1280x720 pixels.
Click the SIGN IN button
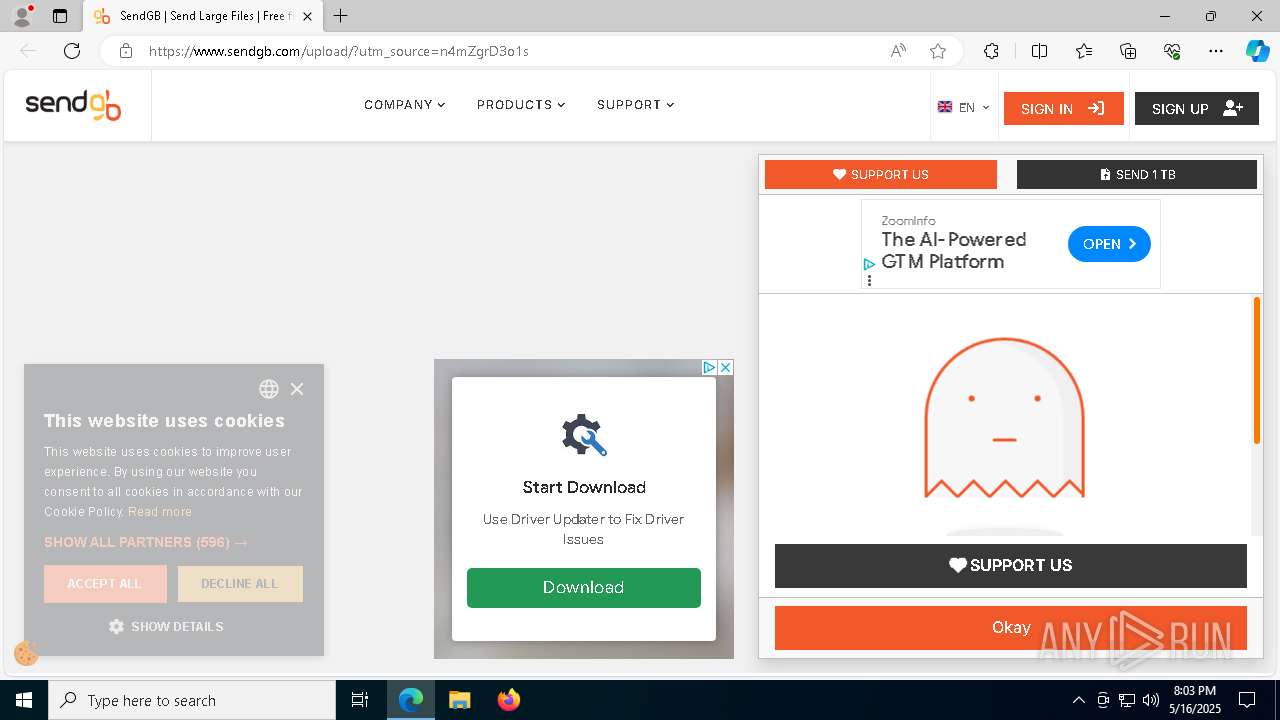(1063, 108)
